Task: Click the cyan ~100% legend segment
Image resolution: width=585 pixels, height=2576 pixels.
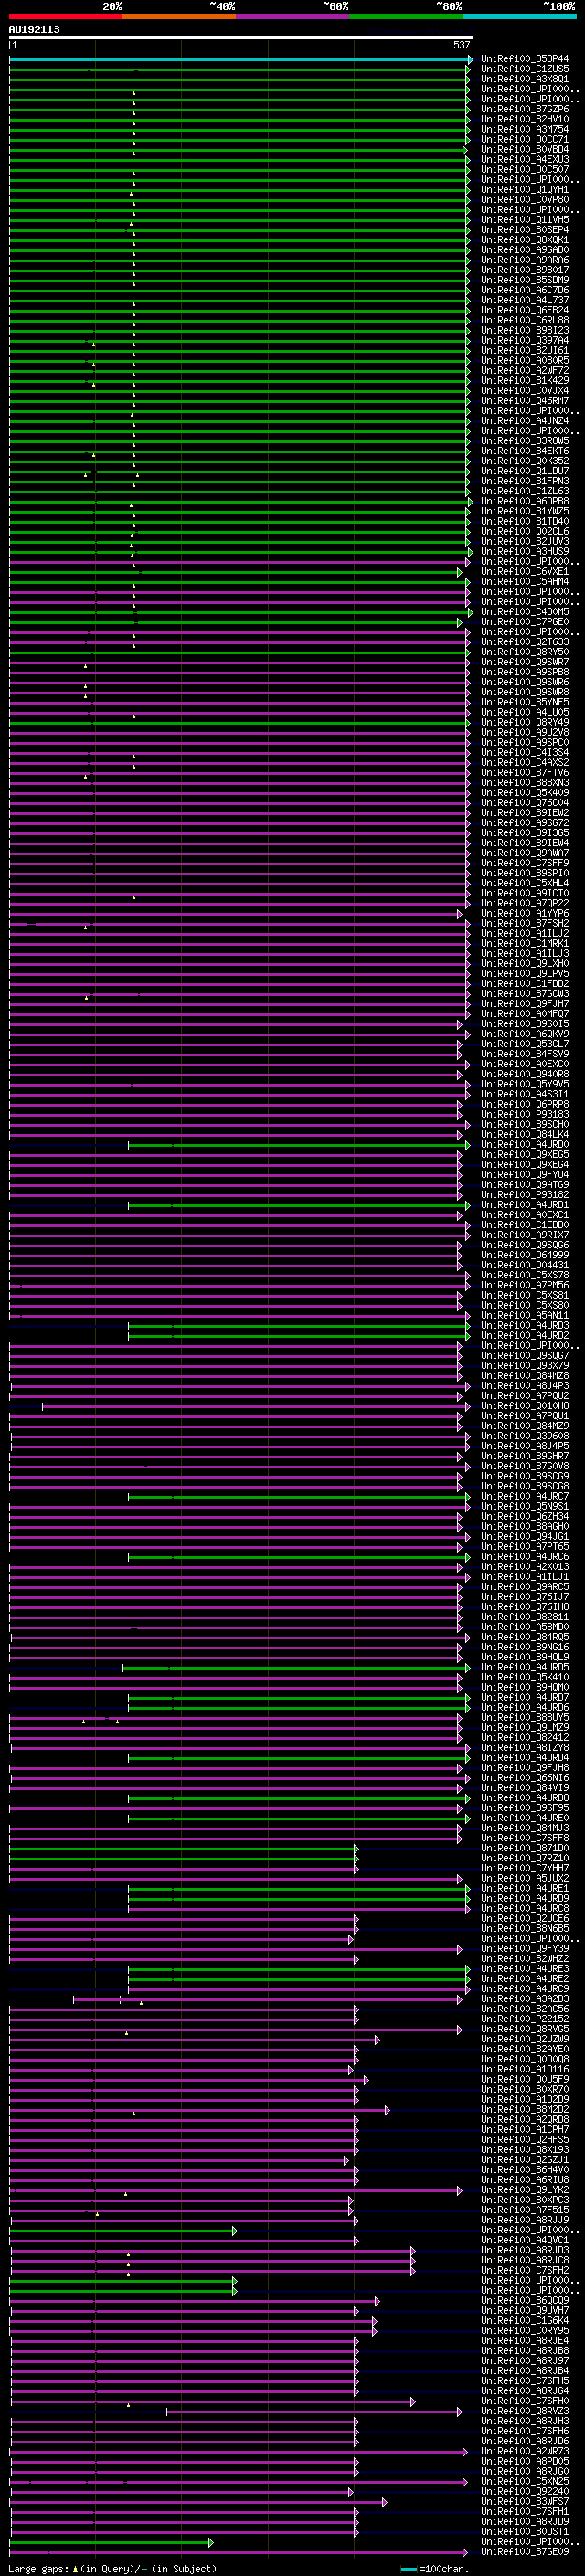Action: click(x=520, y=16)
